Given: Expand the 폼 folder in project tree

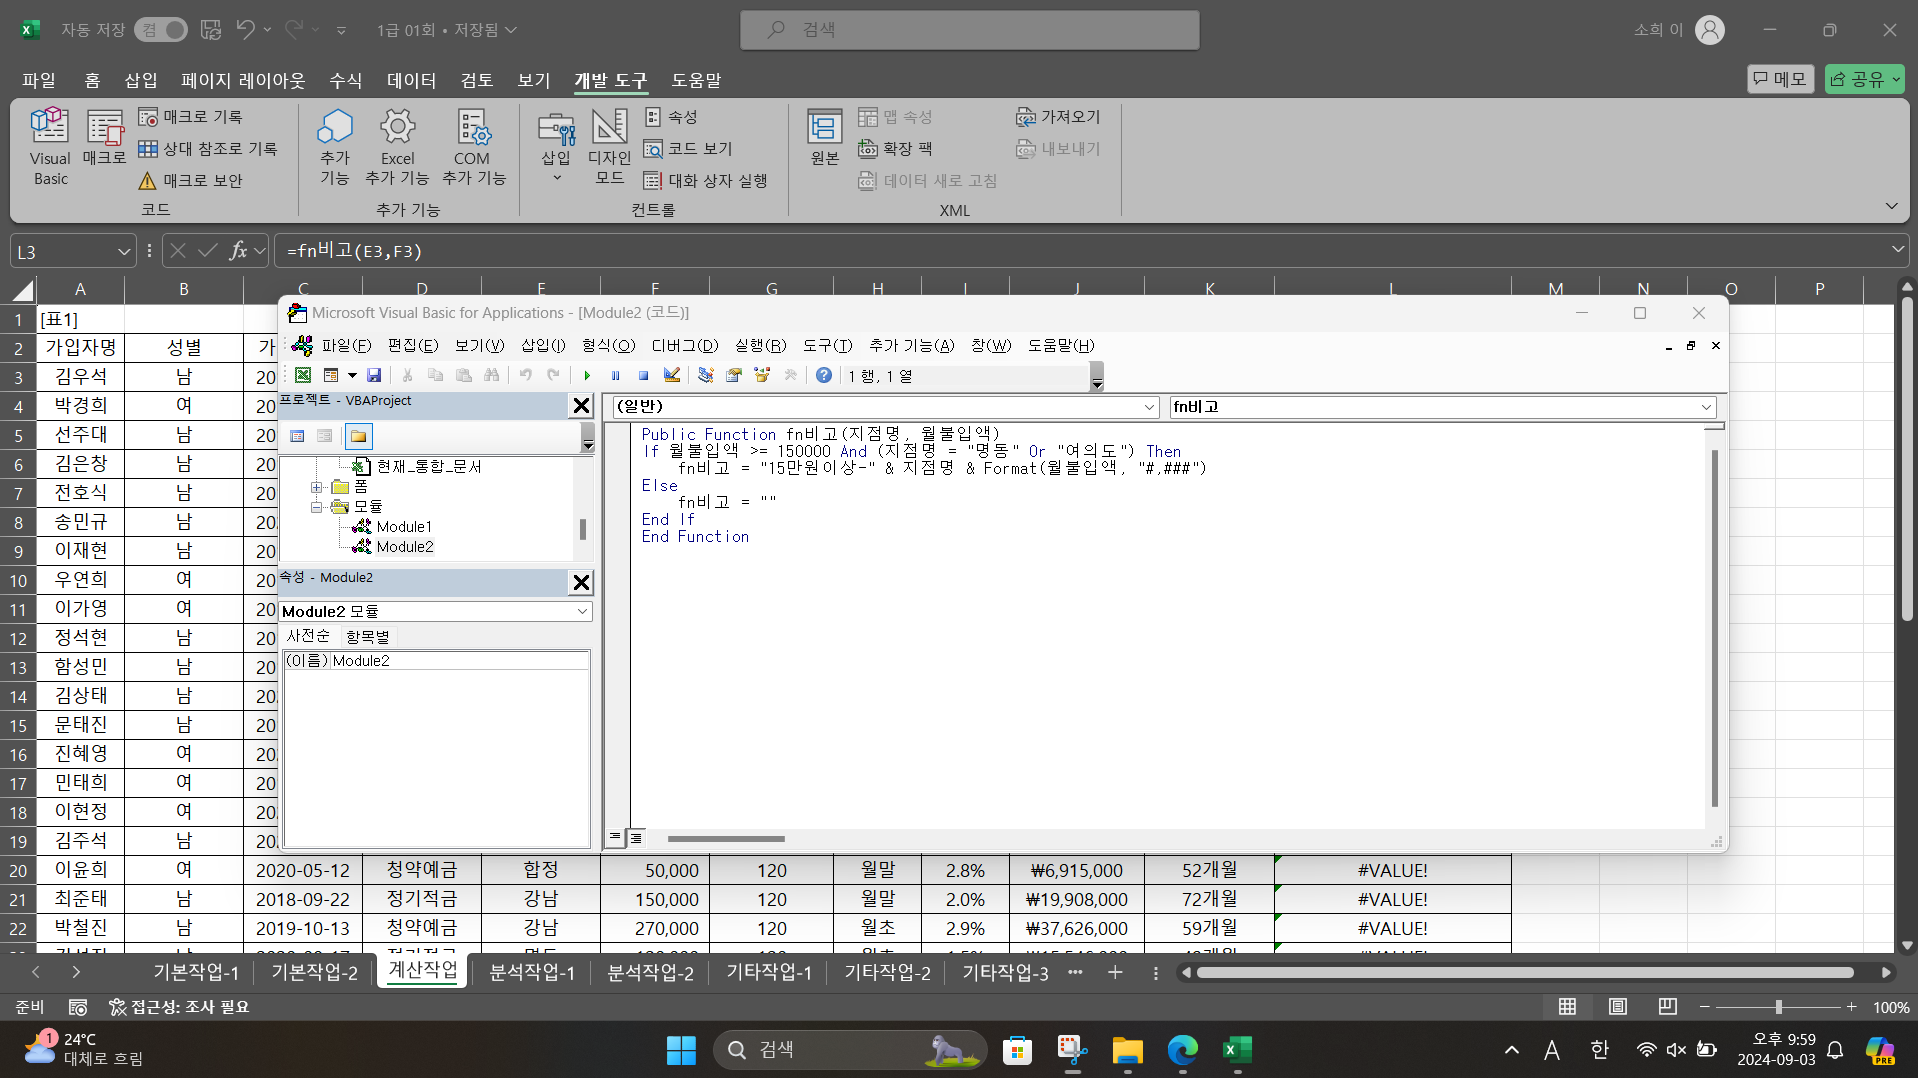Looking at the screenshot, I should (x=317, y=487).
